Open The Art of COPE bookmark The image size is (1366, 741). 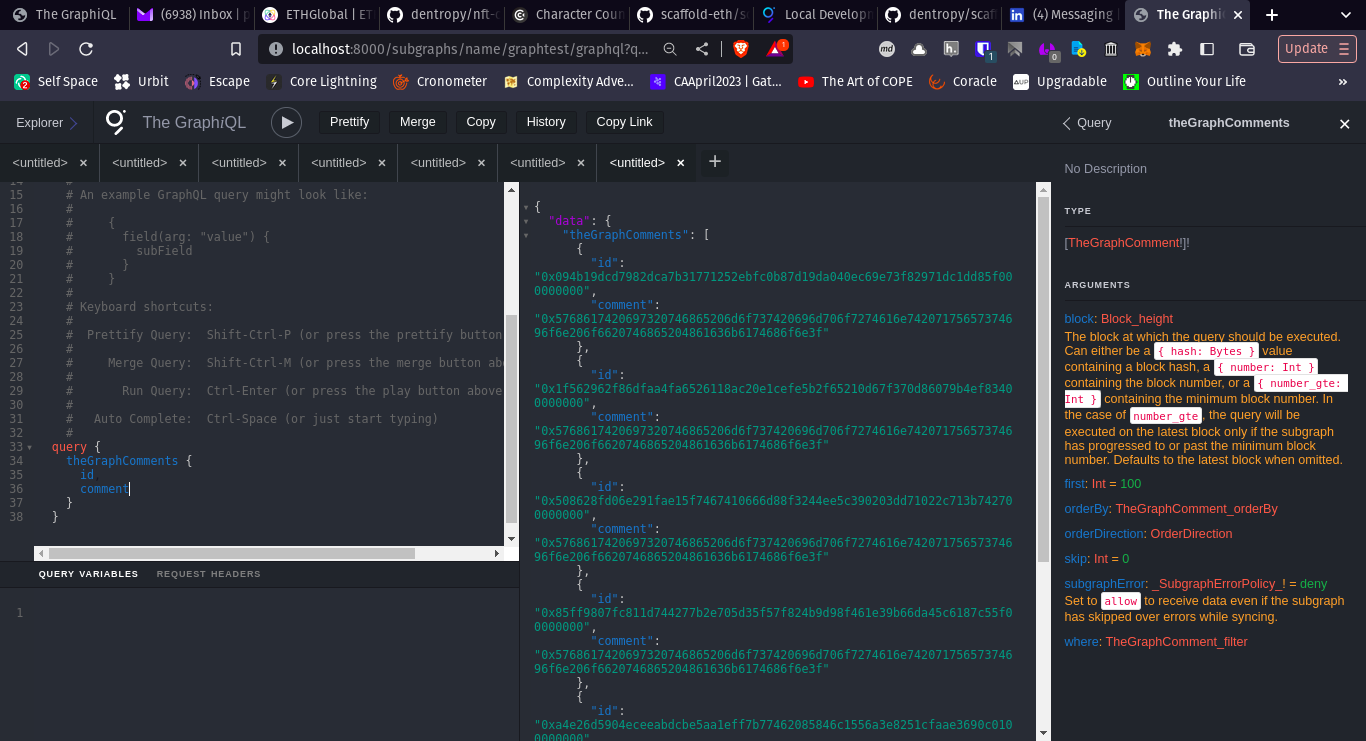pos(855,82)
